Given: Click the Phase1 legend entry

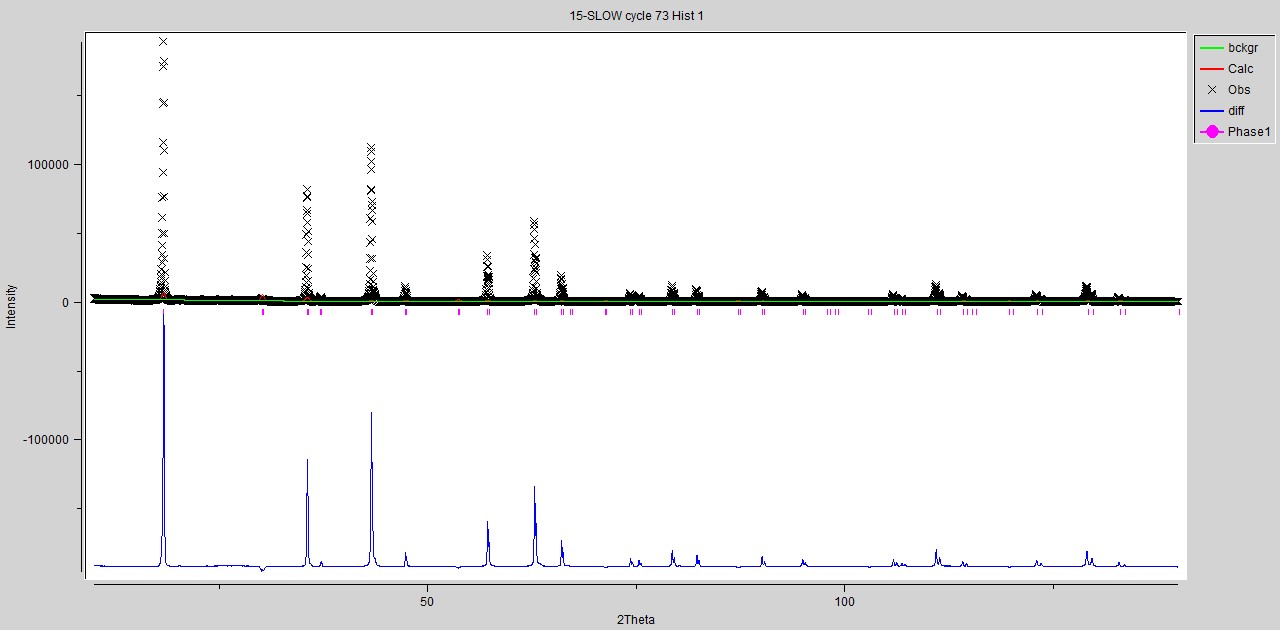Looking at the screenshot, I should [x=1235, y=132].
